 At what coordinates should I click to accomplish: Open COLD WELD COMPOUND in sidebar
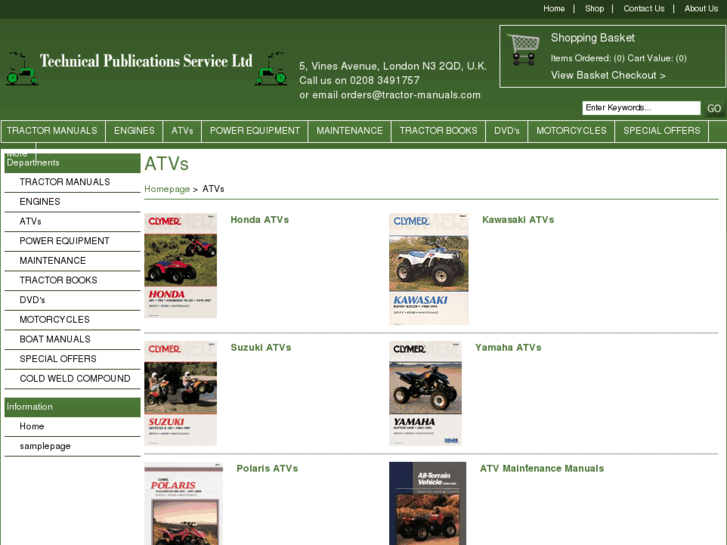point(75,378)
